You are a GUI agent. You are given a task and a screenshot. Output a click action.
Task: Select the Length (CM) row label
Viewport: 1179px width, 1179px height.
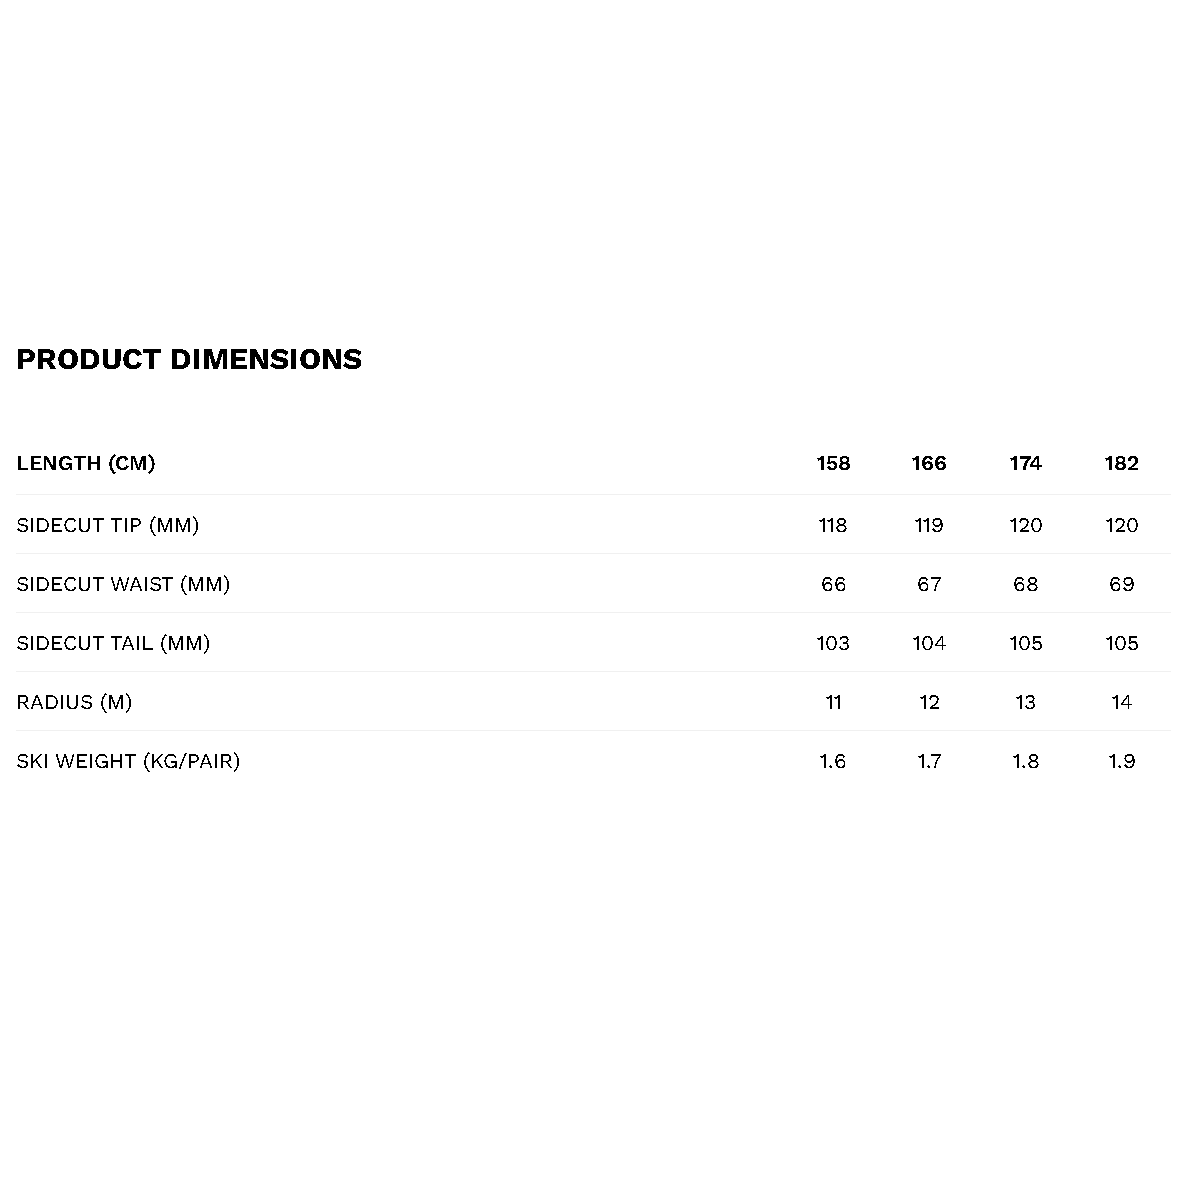[86, 463]
